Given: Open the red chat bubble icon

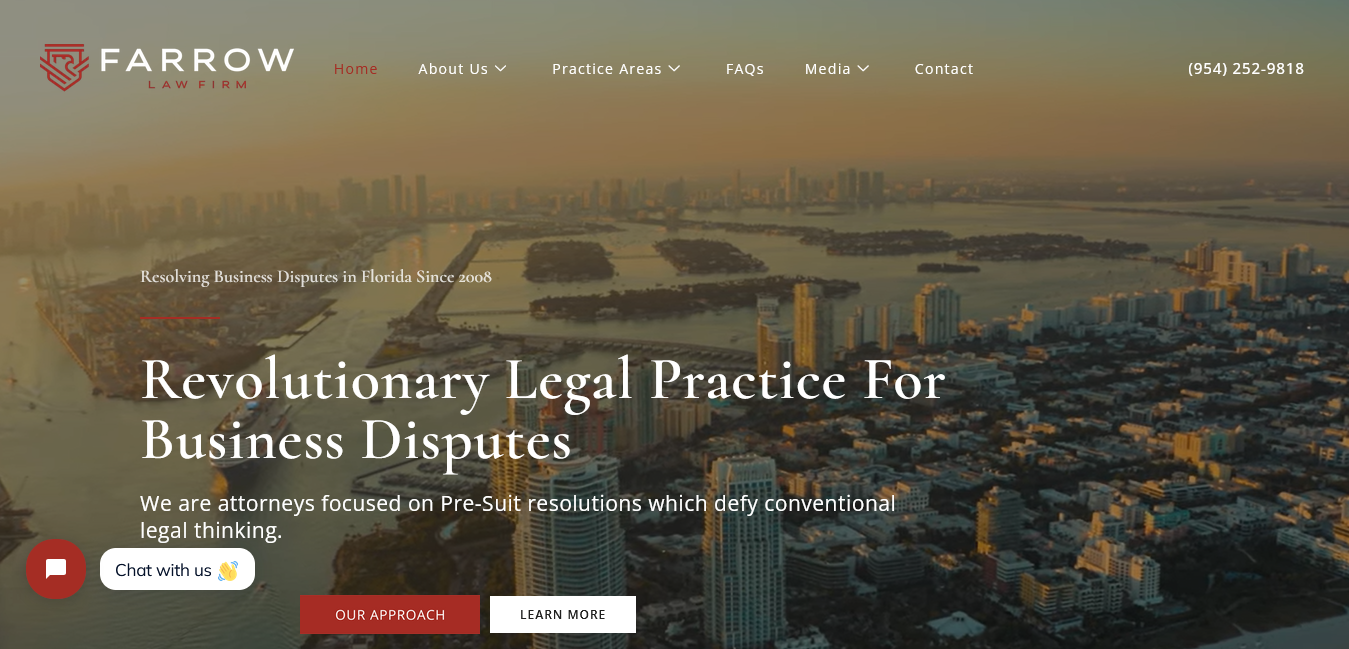Looking at the screenshot, I should coord(56,569).
